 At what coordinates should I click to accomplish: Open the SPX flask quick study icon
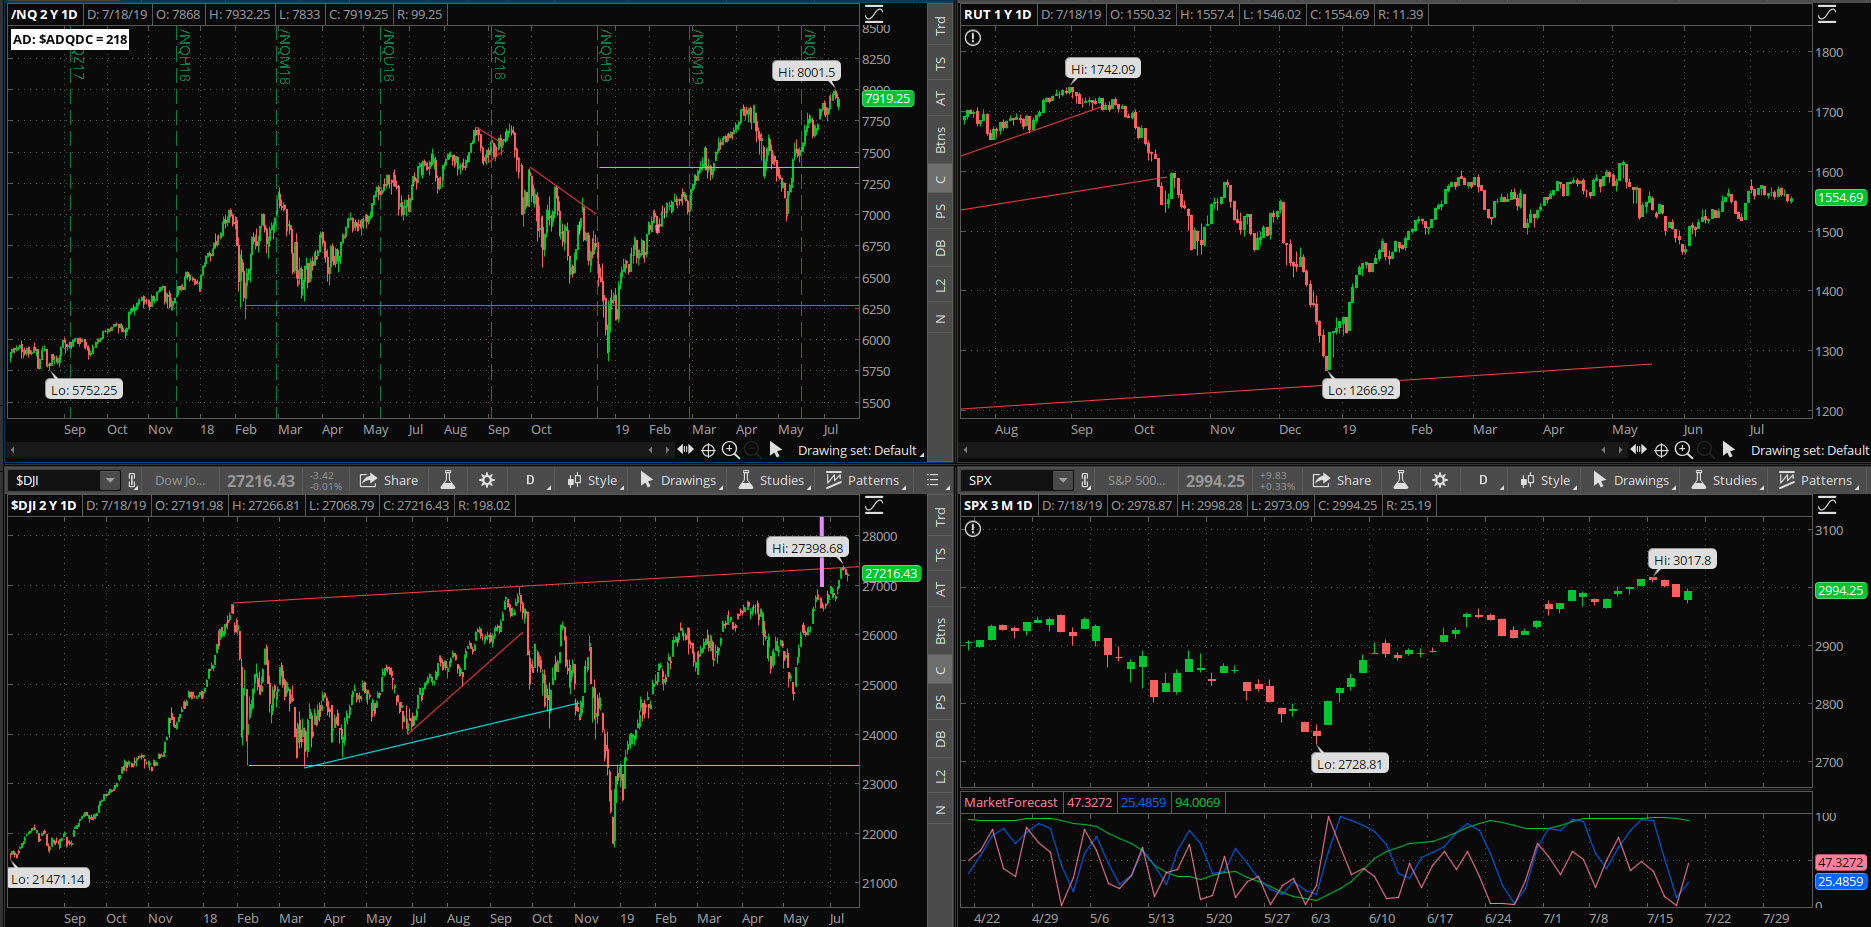tap(1401, 480)
